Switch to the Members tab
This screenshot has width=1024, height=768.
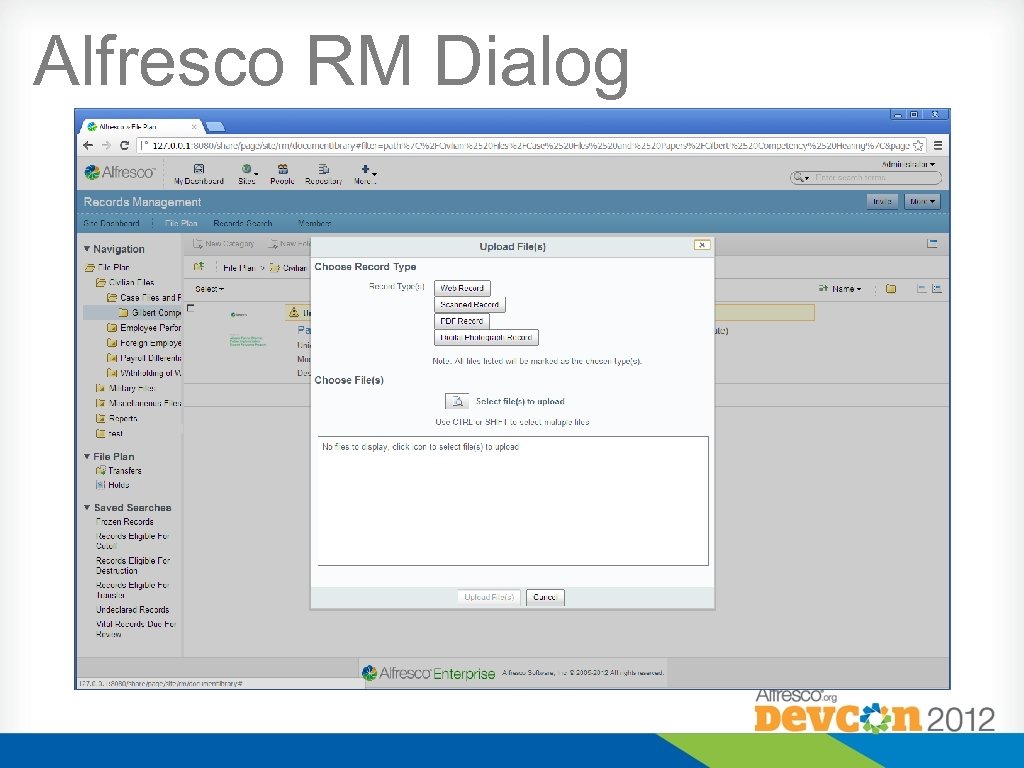pyautogui.click(x=315, y=223)
